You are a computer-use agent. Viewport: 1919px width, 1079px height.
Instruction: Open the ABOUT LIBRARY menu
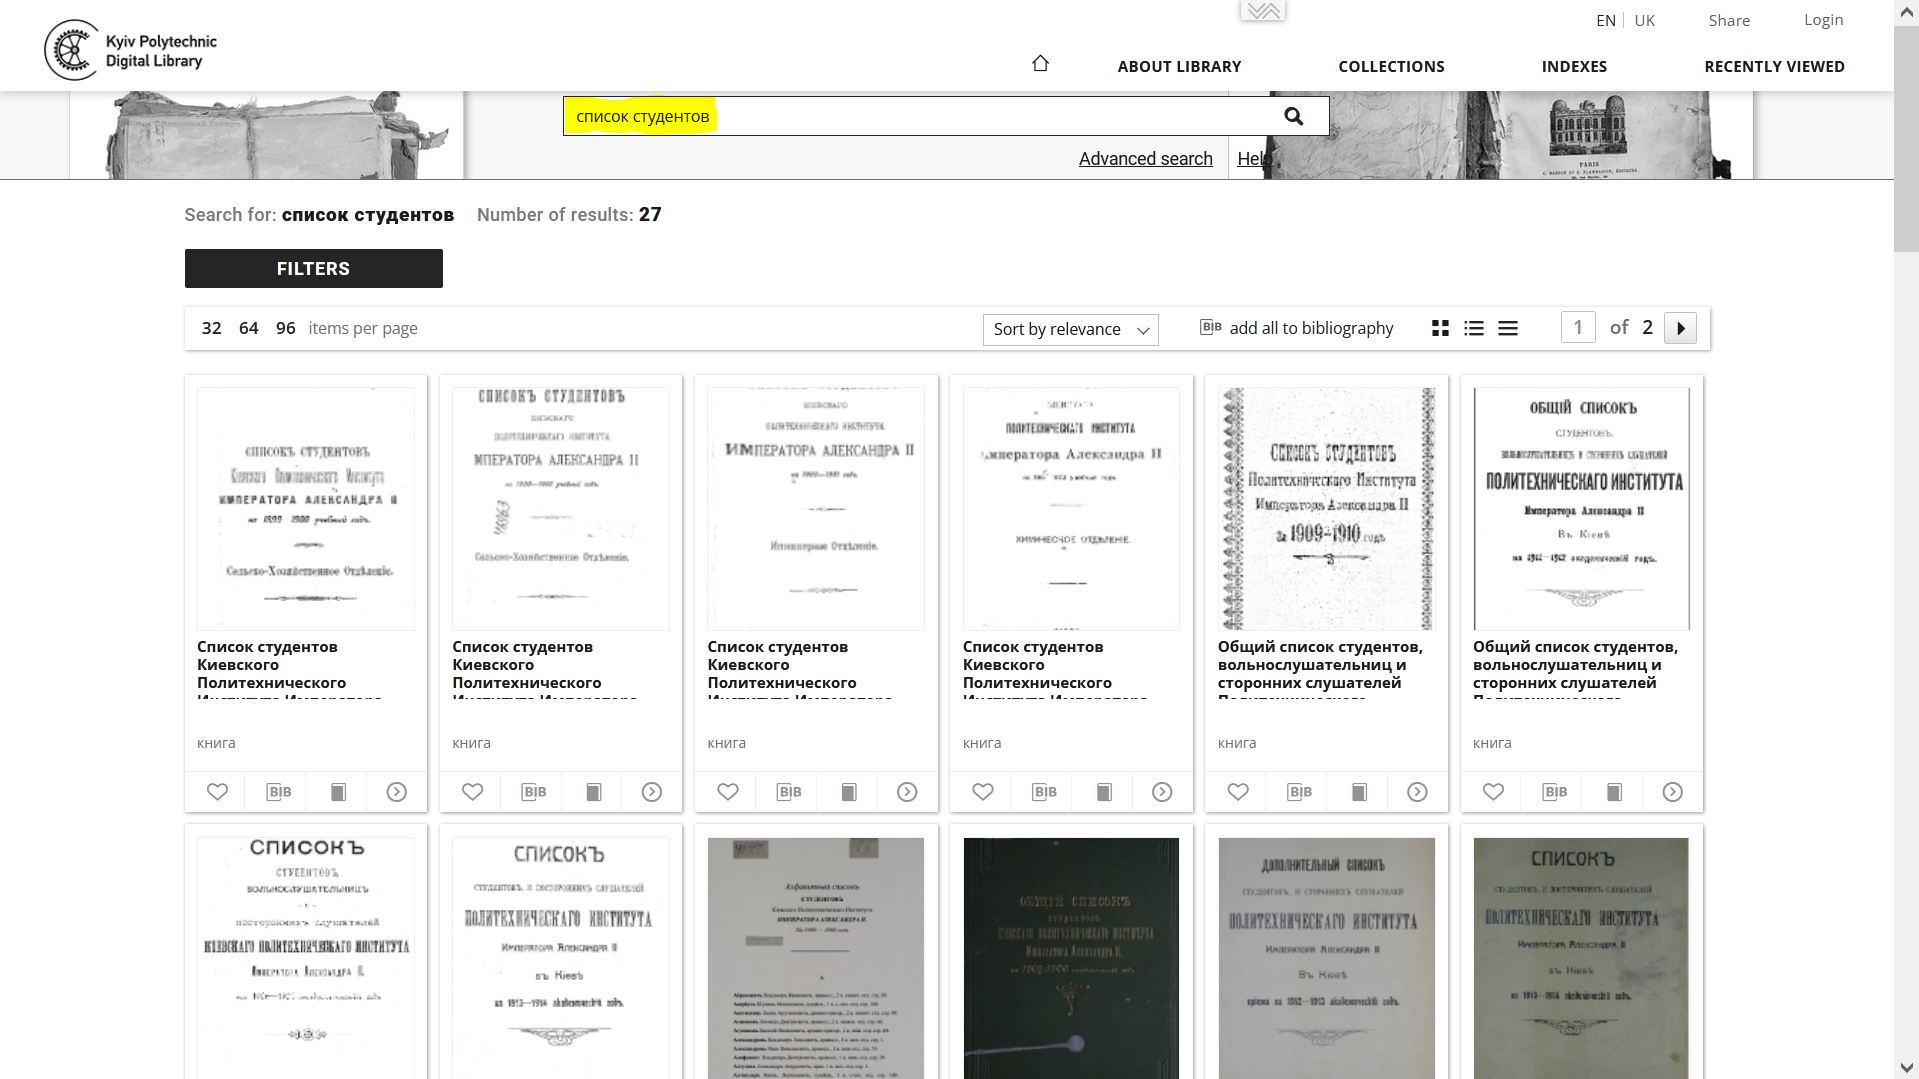(1179, 66)
